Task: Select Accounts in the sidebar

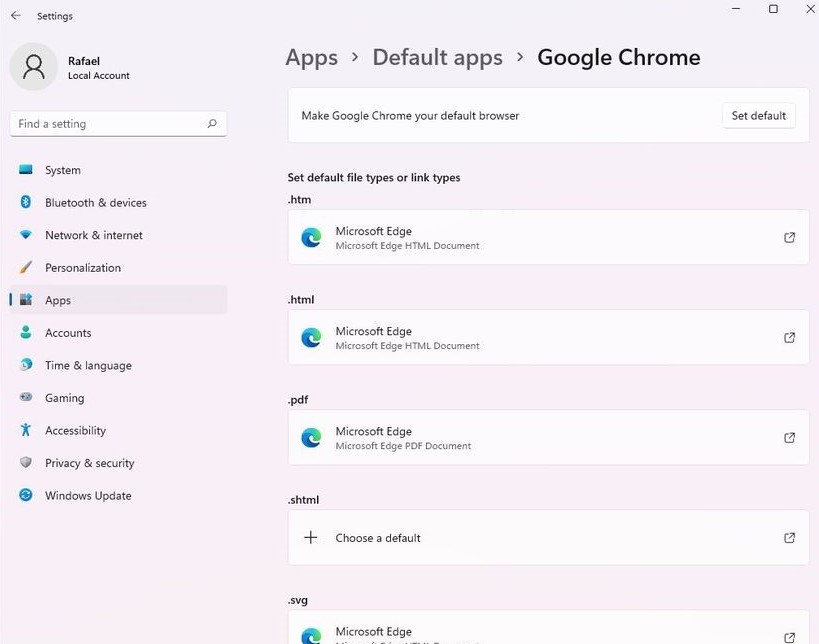Action: point(119,333)
